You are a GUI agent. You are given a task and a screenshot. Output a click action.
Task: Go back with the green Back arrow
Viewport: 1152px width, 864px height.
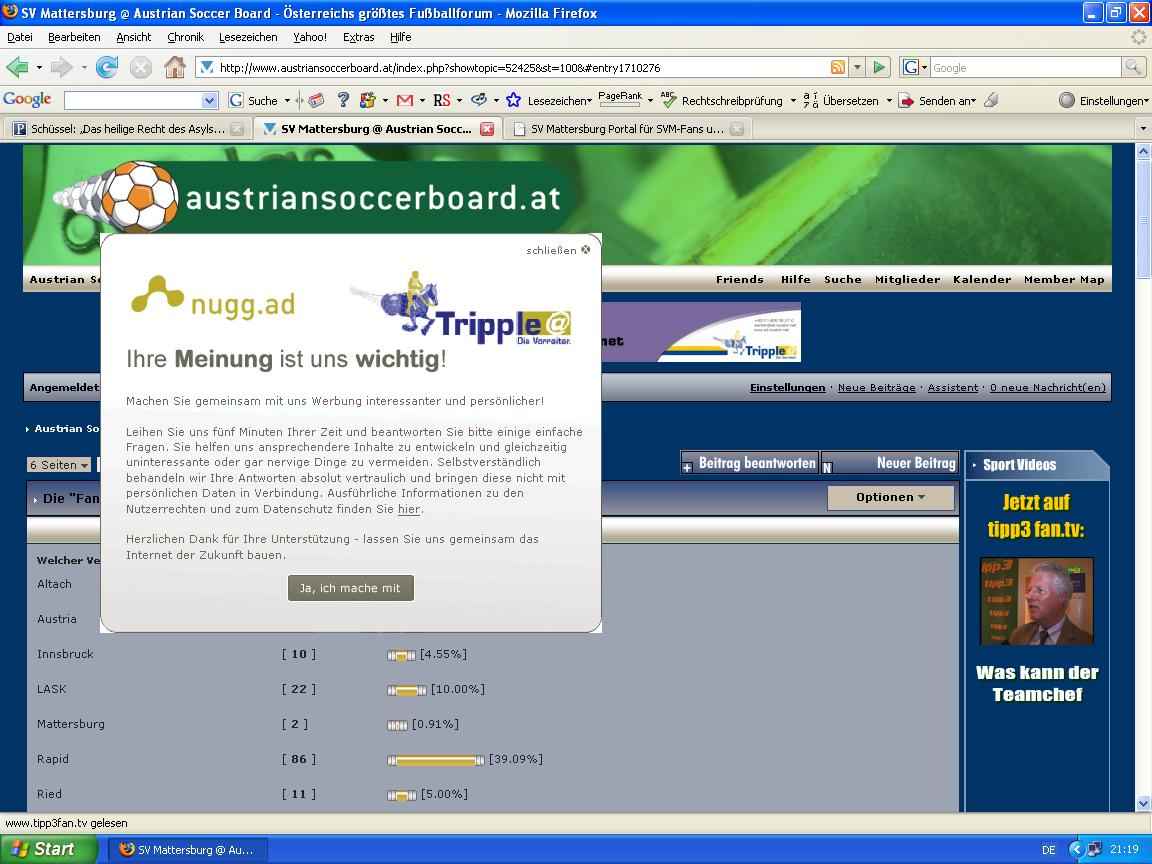point(17,68)
